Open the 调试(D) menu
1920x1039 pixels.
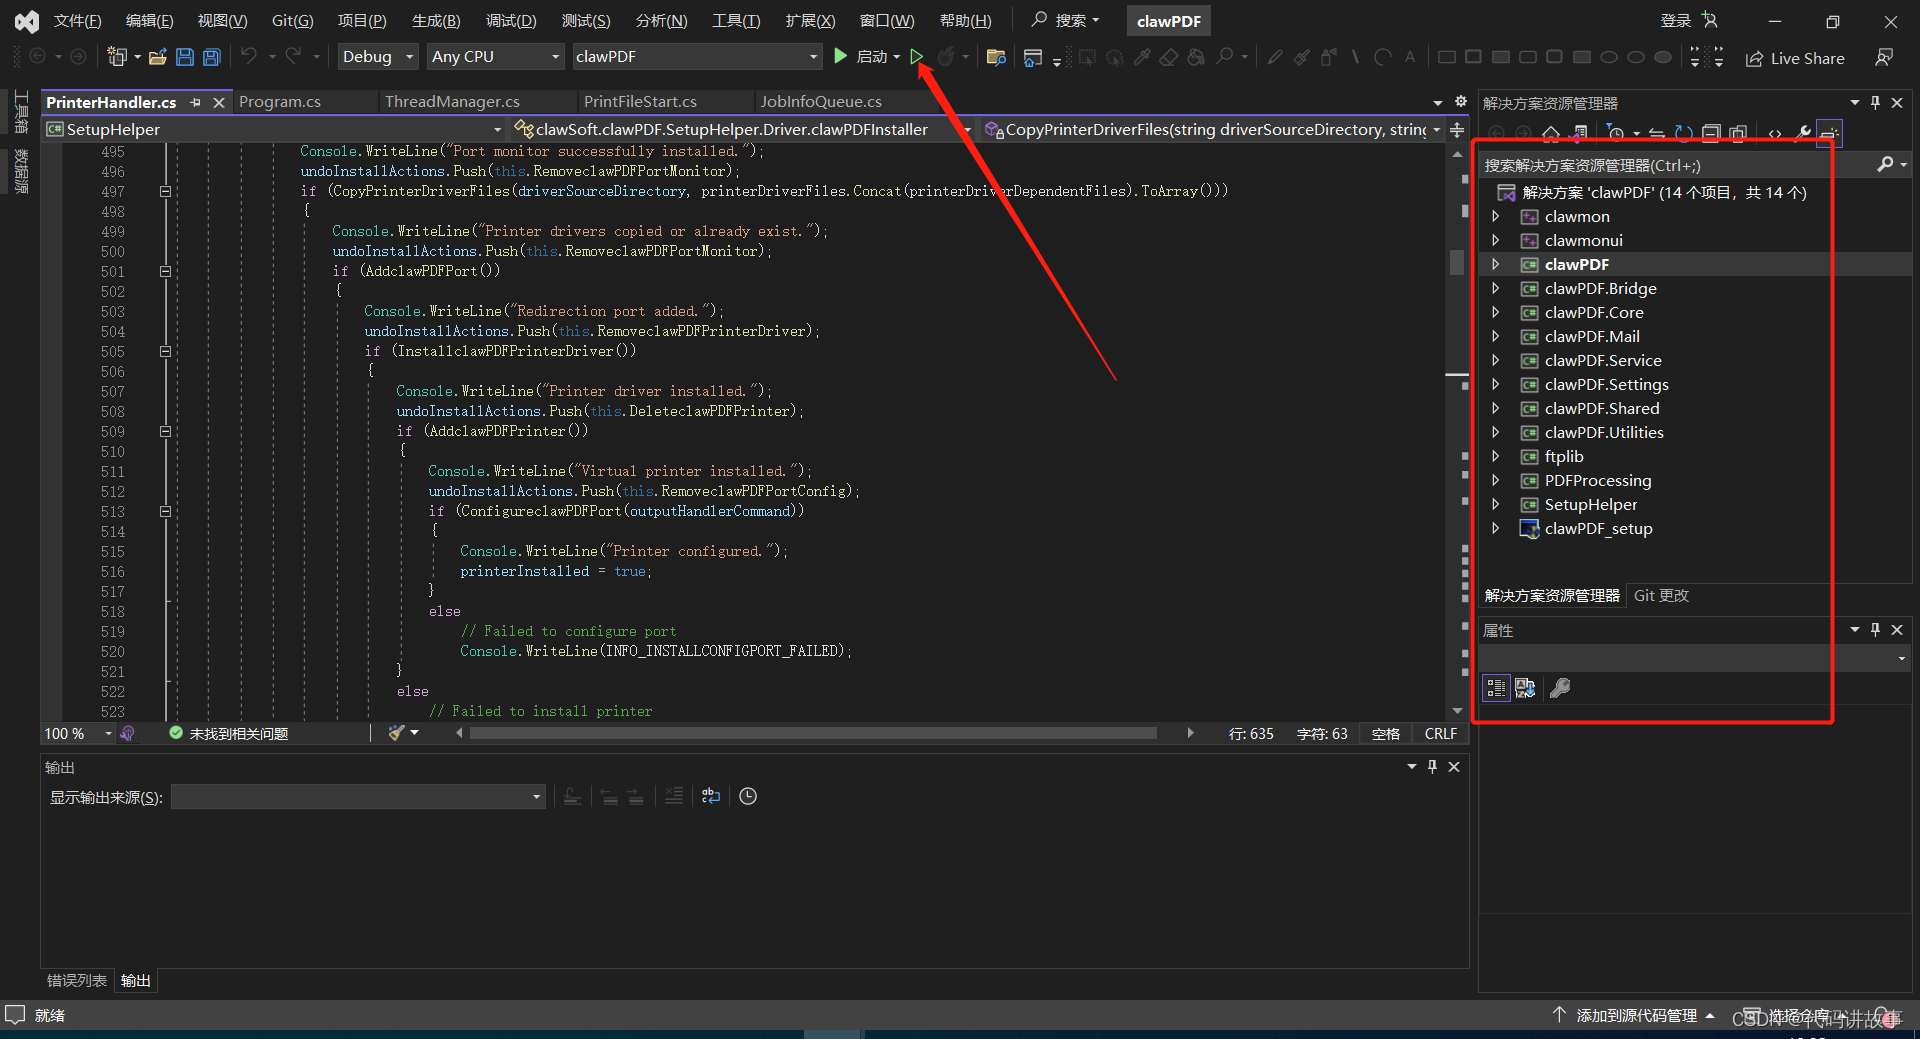click(511, 21)
